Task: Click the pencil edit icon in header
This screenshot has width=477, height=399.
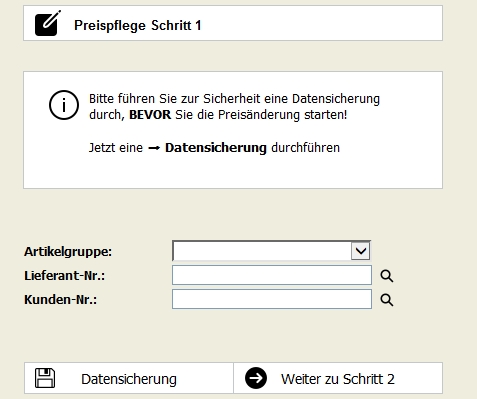Action: coord(48,23)
